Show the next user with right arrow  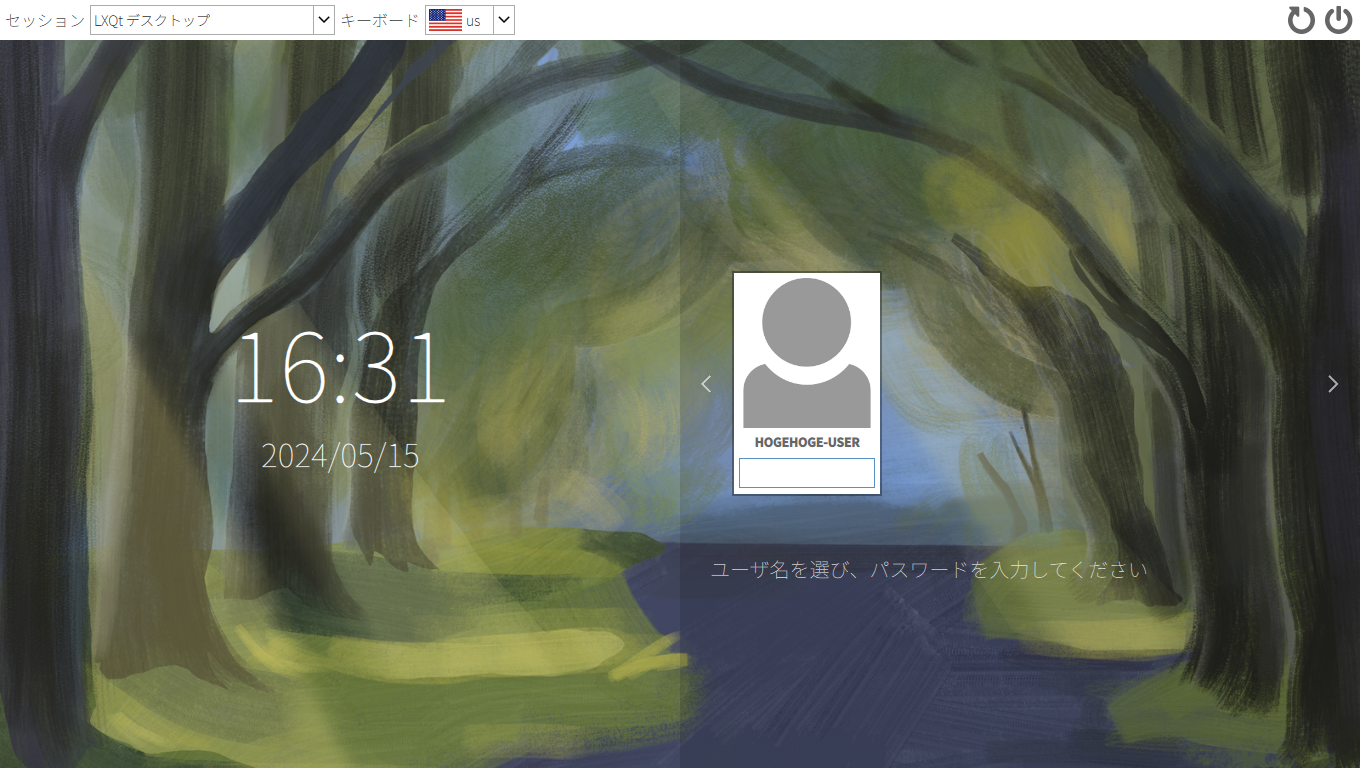coord(1332,383)
